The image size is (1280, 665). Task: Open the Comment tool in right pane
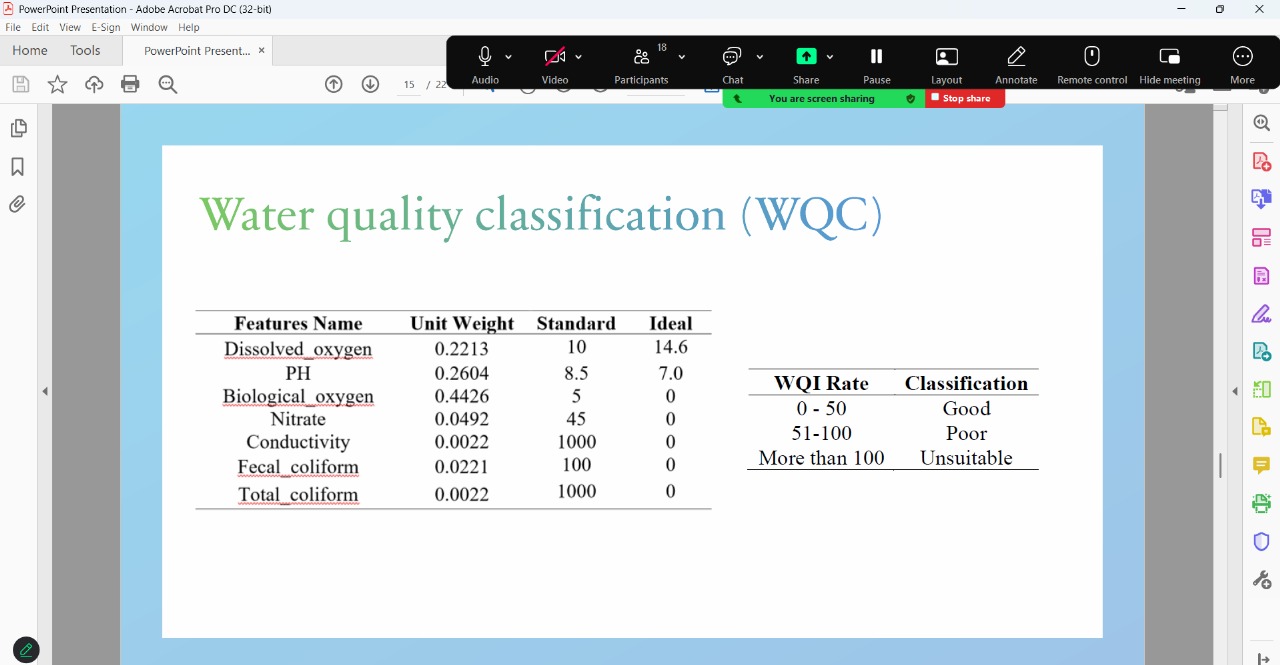[1261, 466]
